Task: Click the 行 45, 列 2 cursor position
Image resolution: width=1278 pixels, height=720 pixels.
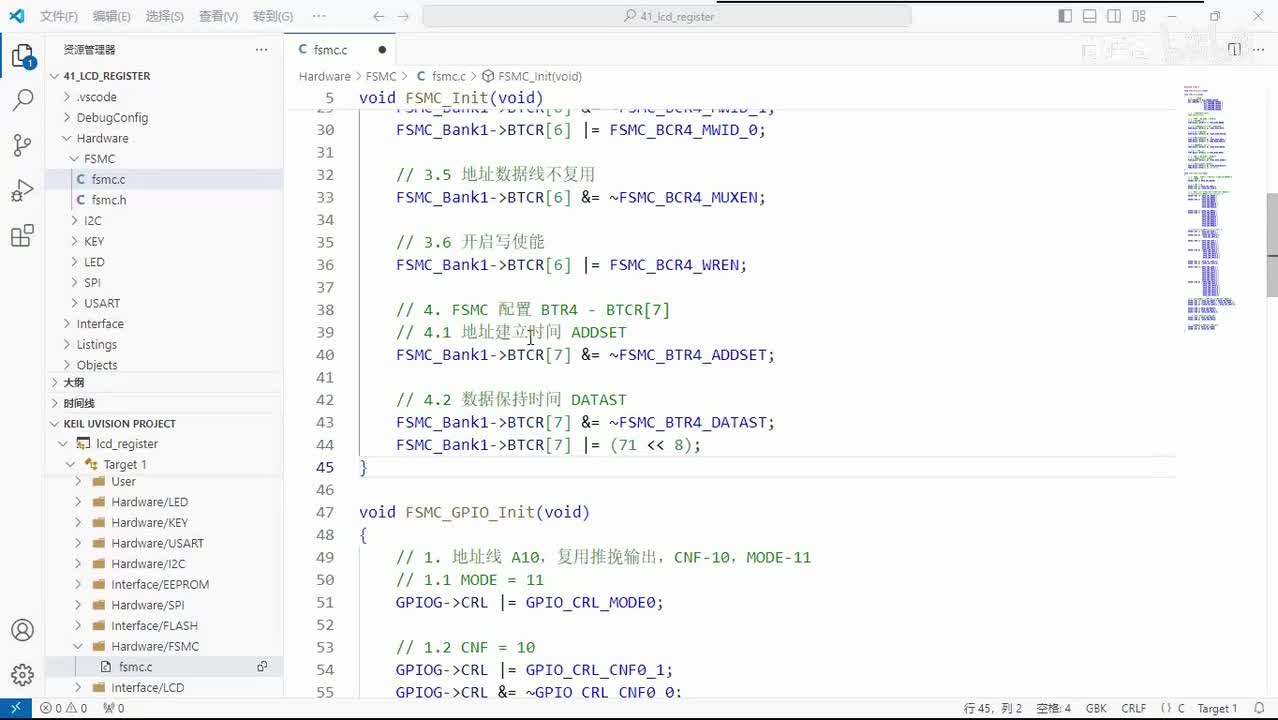Action: [993, 708]
